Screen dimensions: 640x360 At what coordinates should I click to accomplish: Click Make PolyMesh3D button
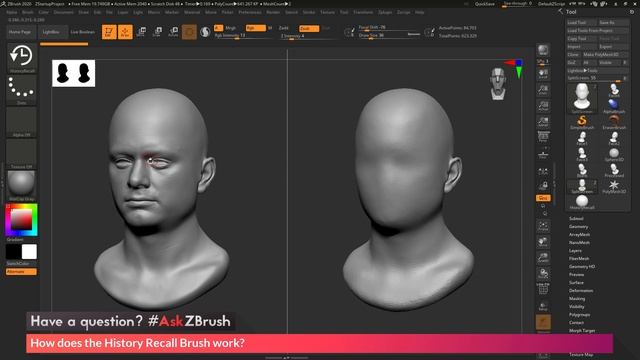[x=606, y=54]
